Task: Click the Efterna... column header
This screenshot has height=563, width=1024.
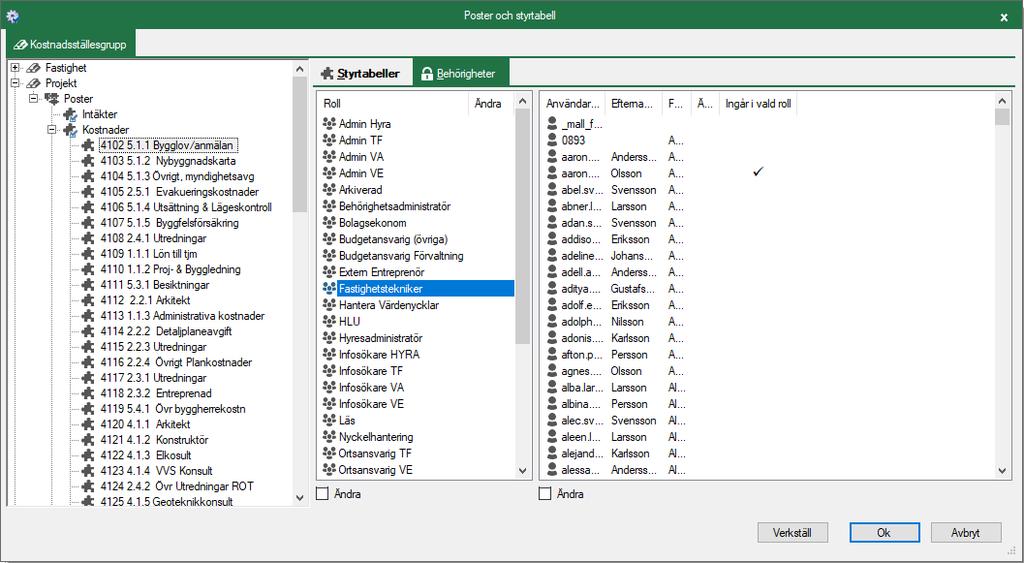Action: (633, 103)
